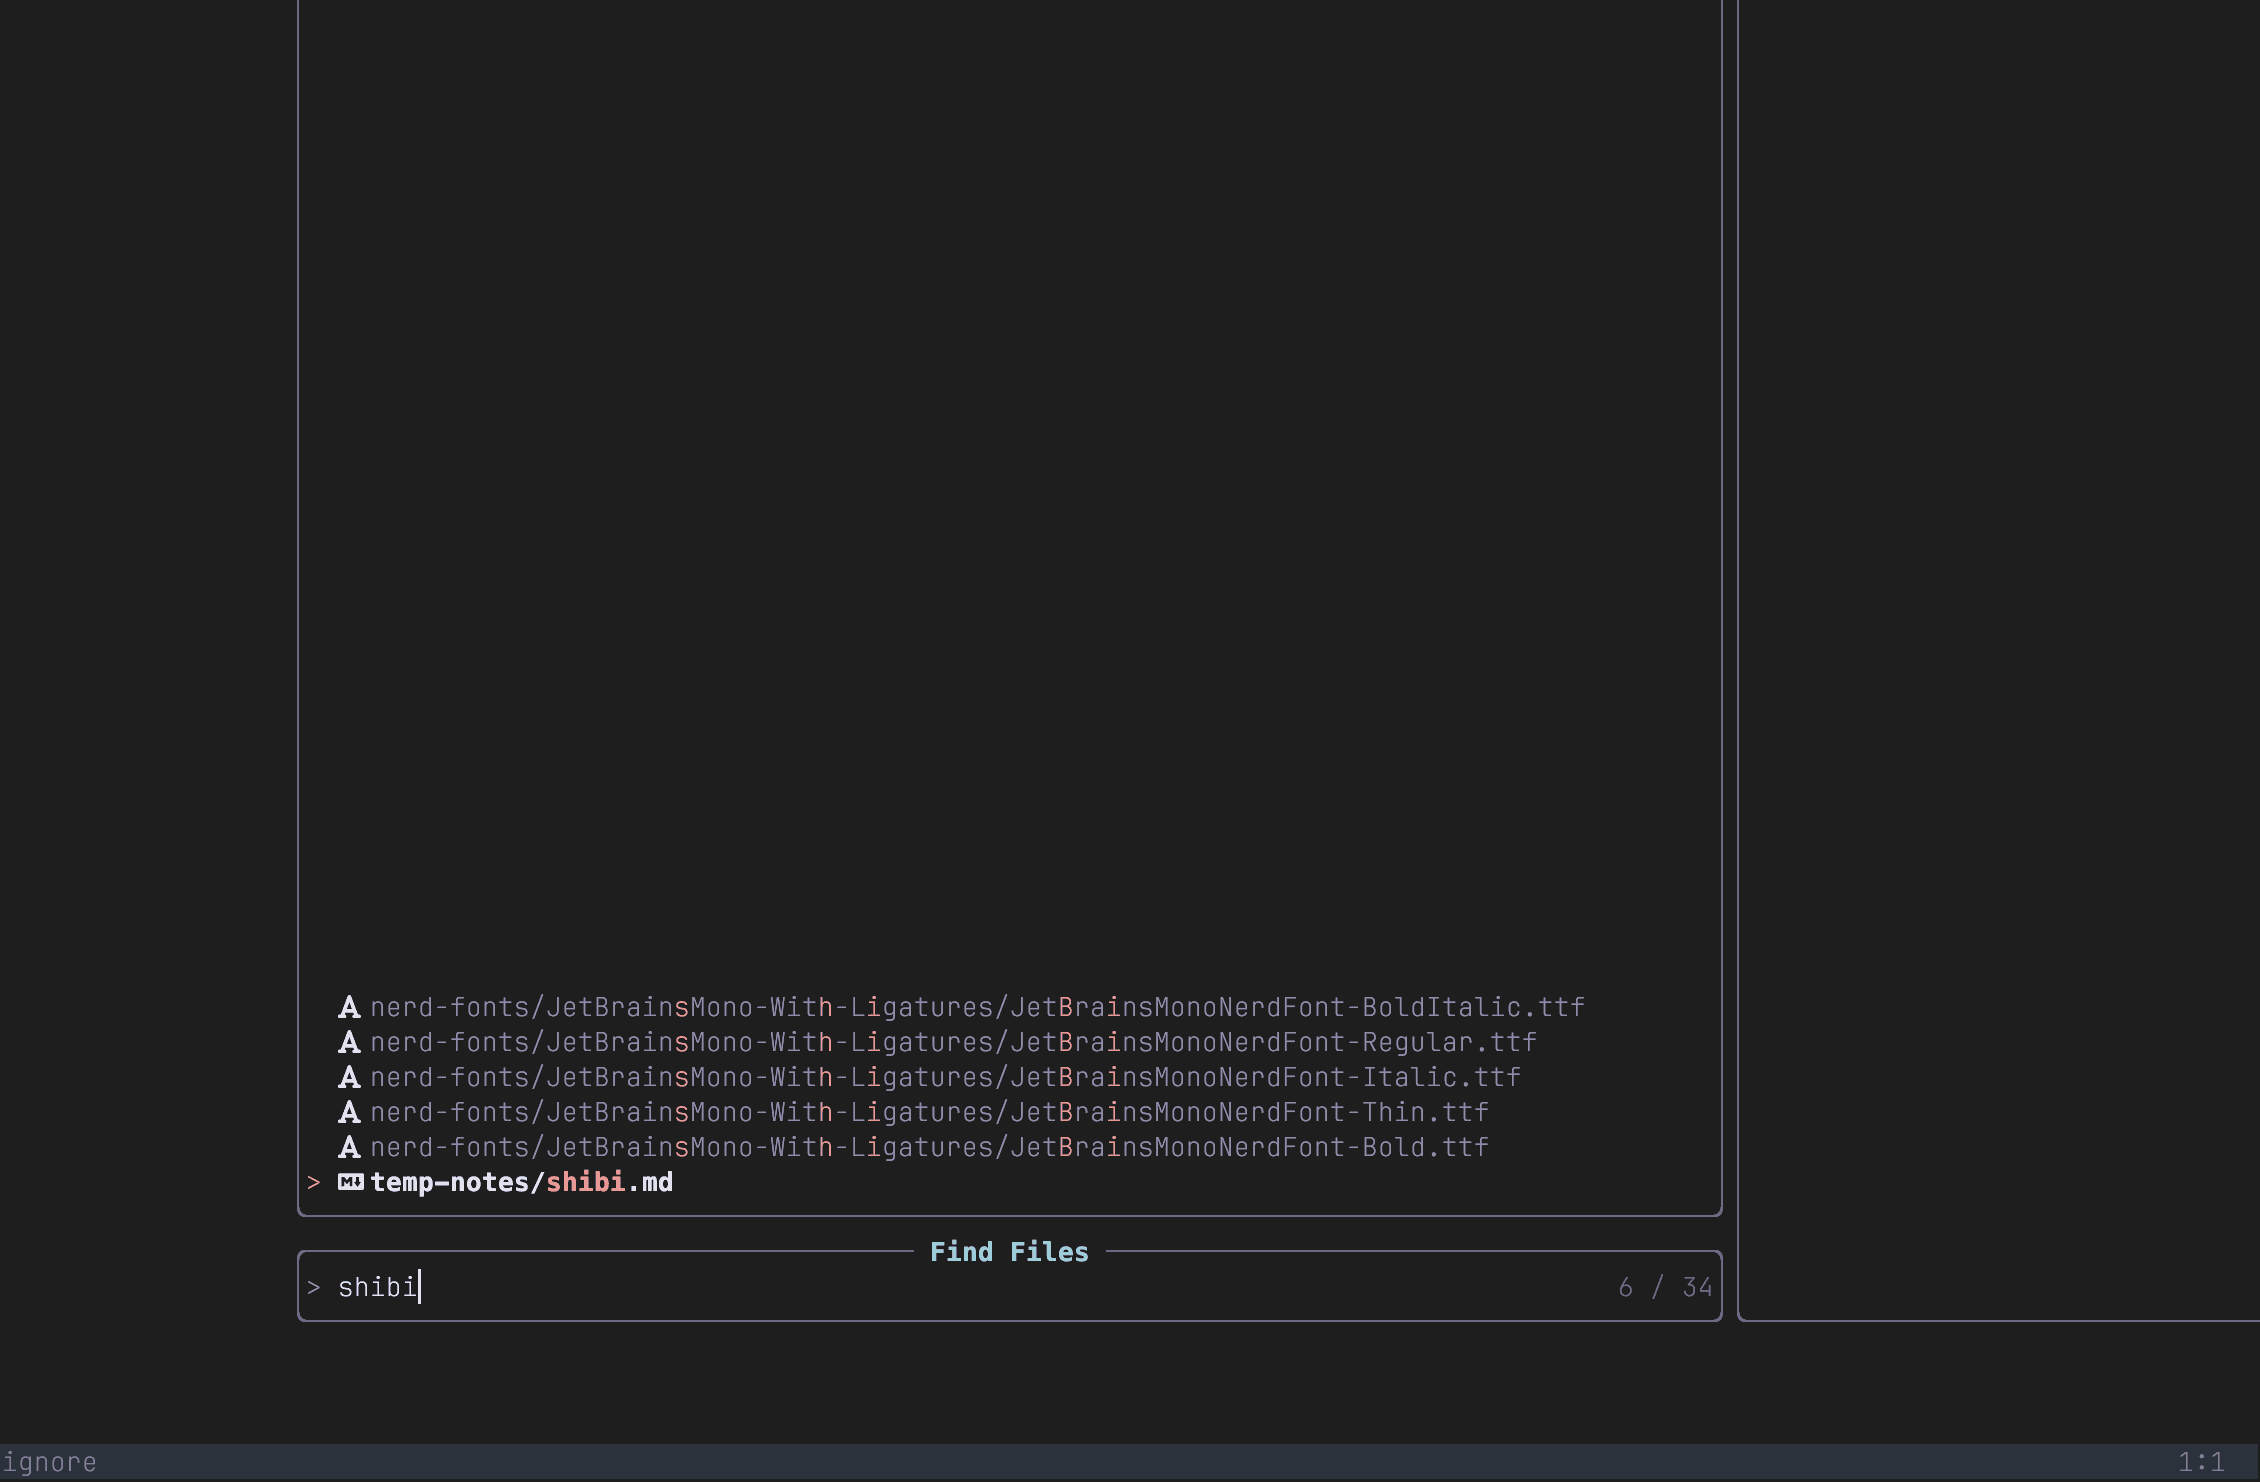
Task: Select the JetBrainsMonoNerdFont-BoldItalic.ttf result
Action: point(977,1007)
